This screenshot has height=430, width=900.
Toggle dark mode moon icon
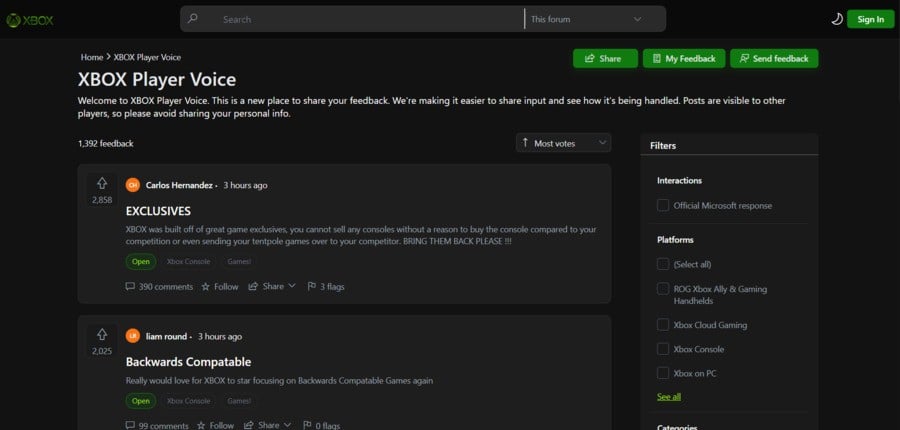(x=837, y=20)
